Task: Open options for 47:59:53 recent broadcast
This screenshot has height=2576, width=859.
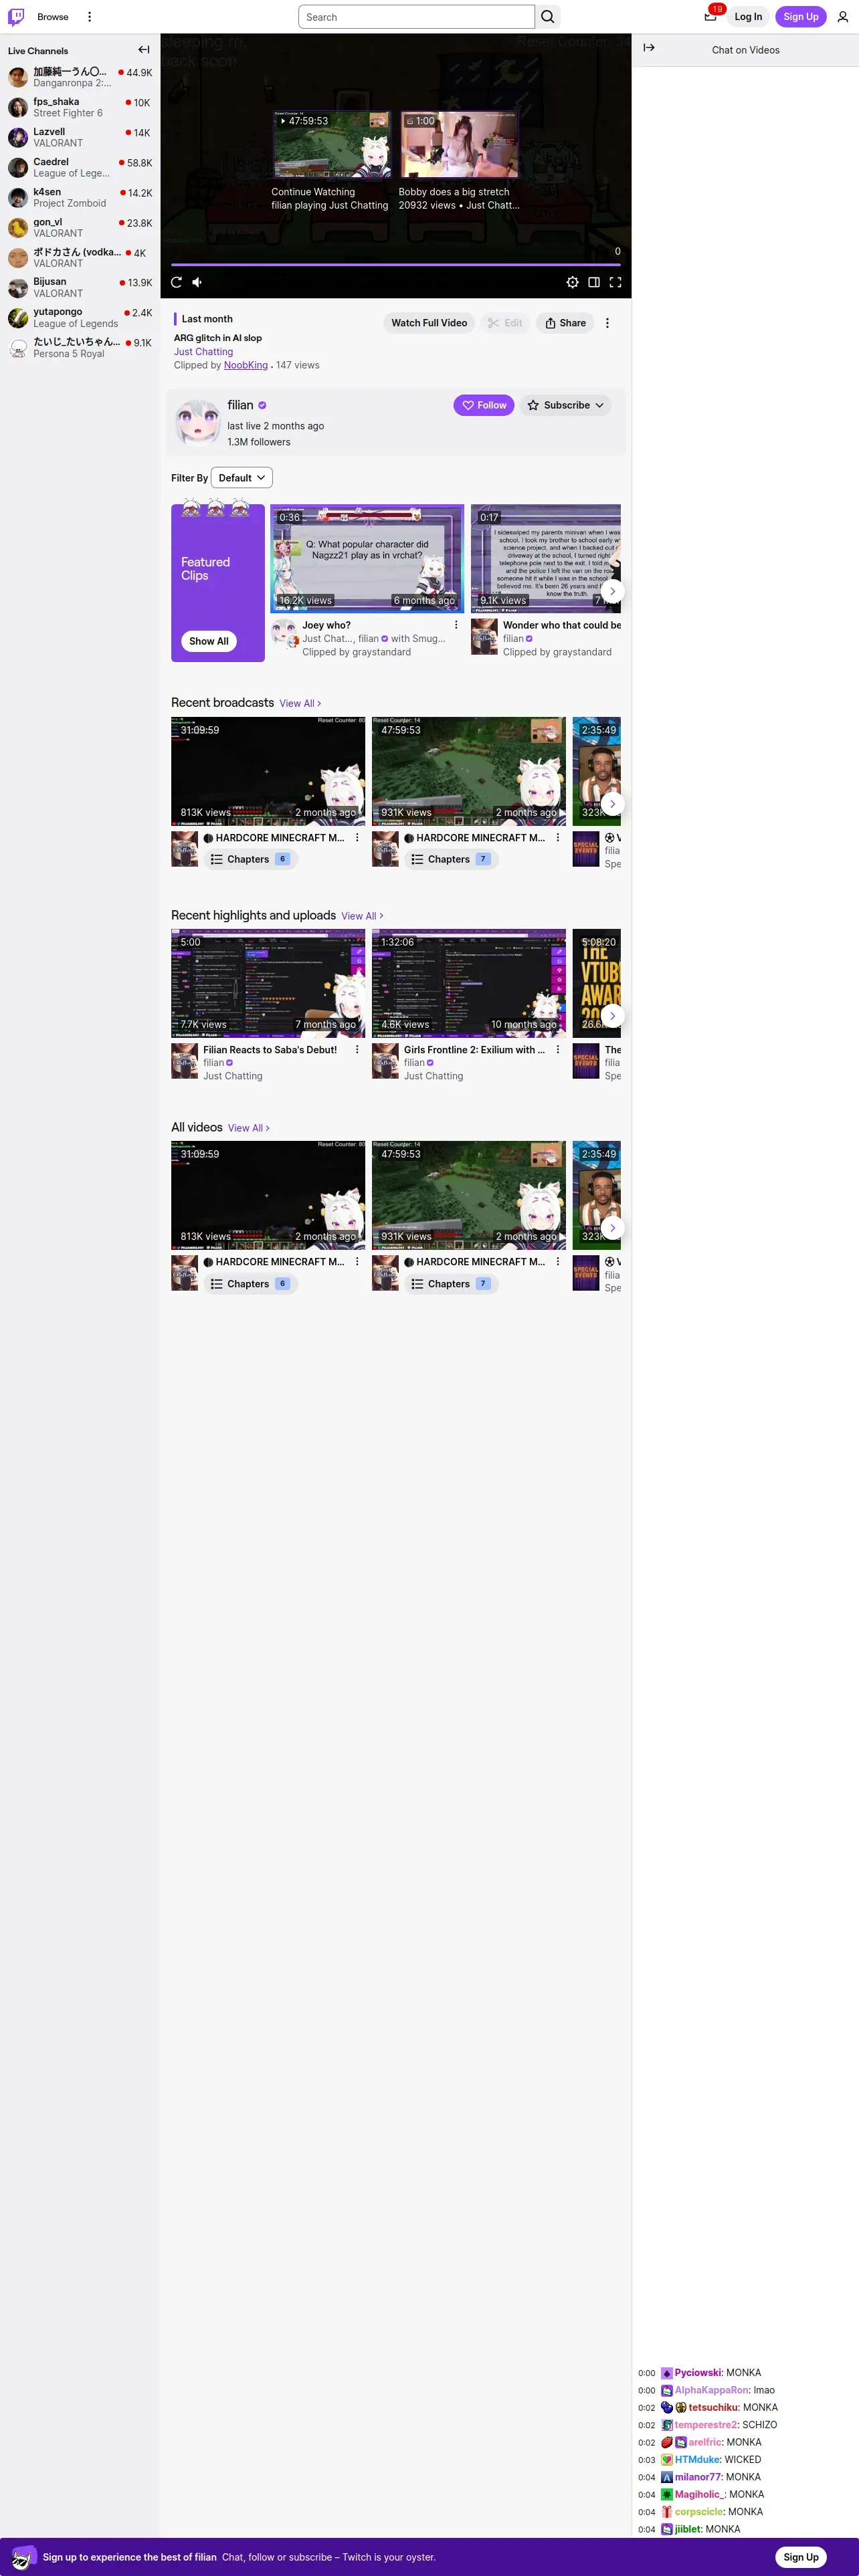Action: tap(558, 838)
